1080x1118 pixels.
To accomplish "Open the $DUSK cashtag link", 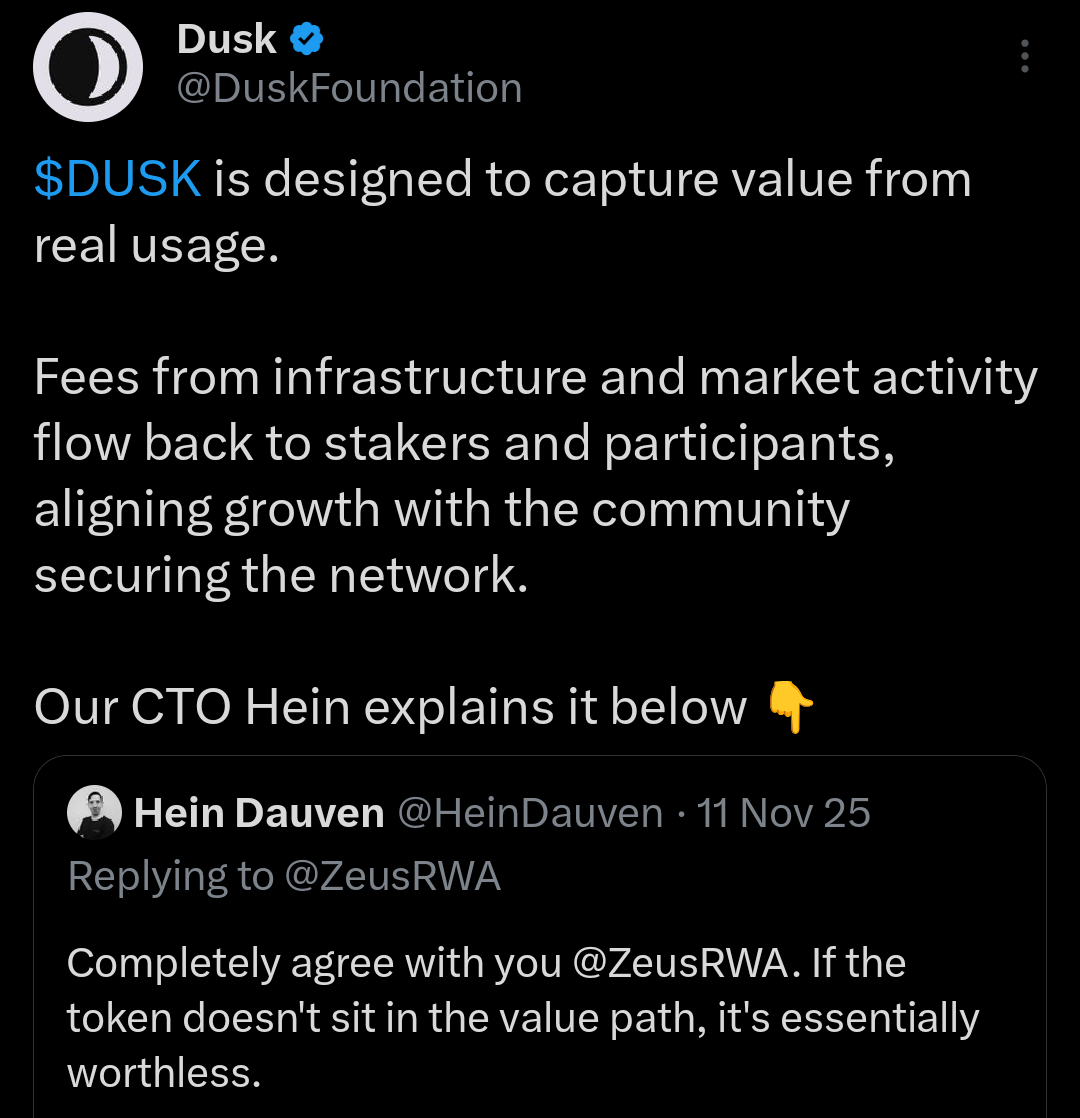I will (118, 180).
